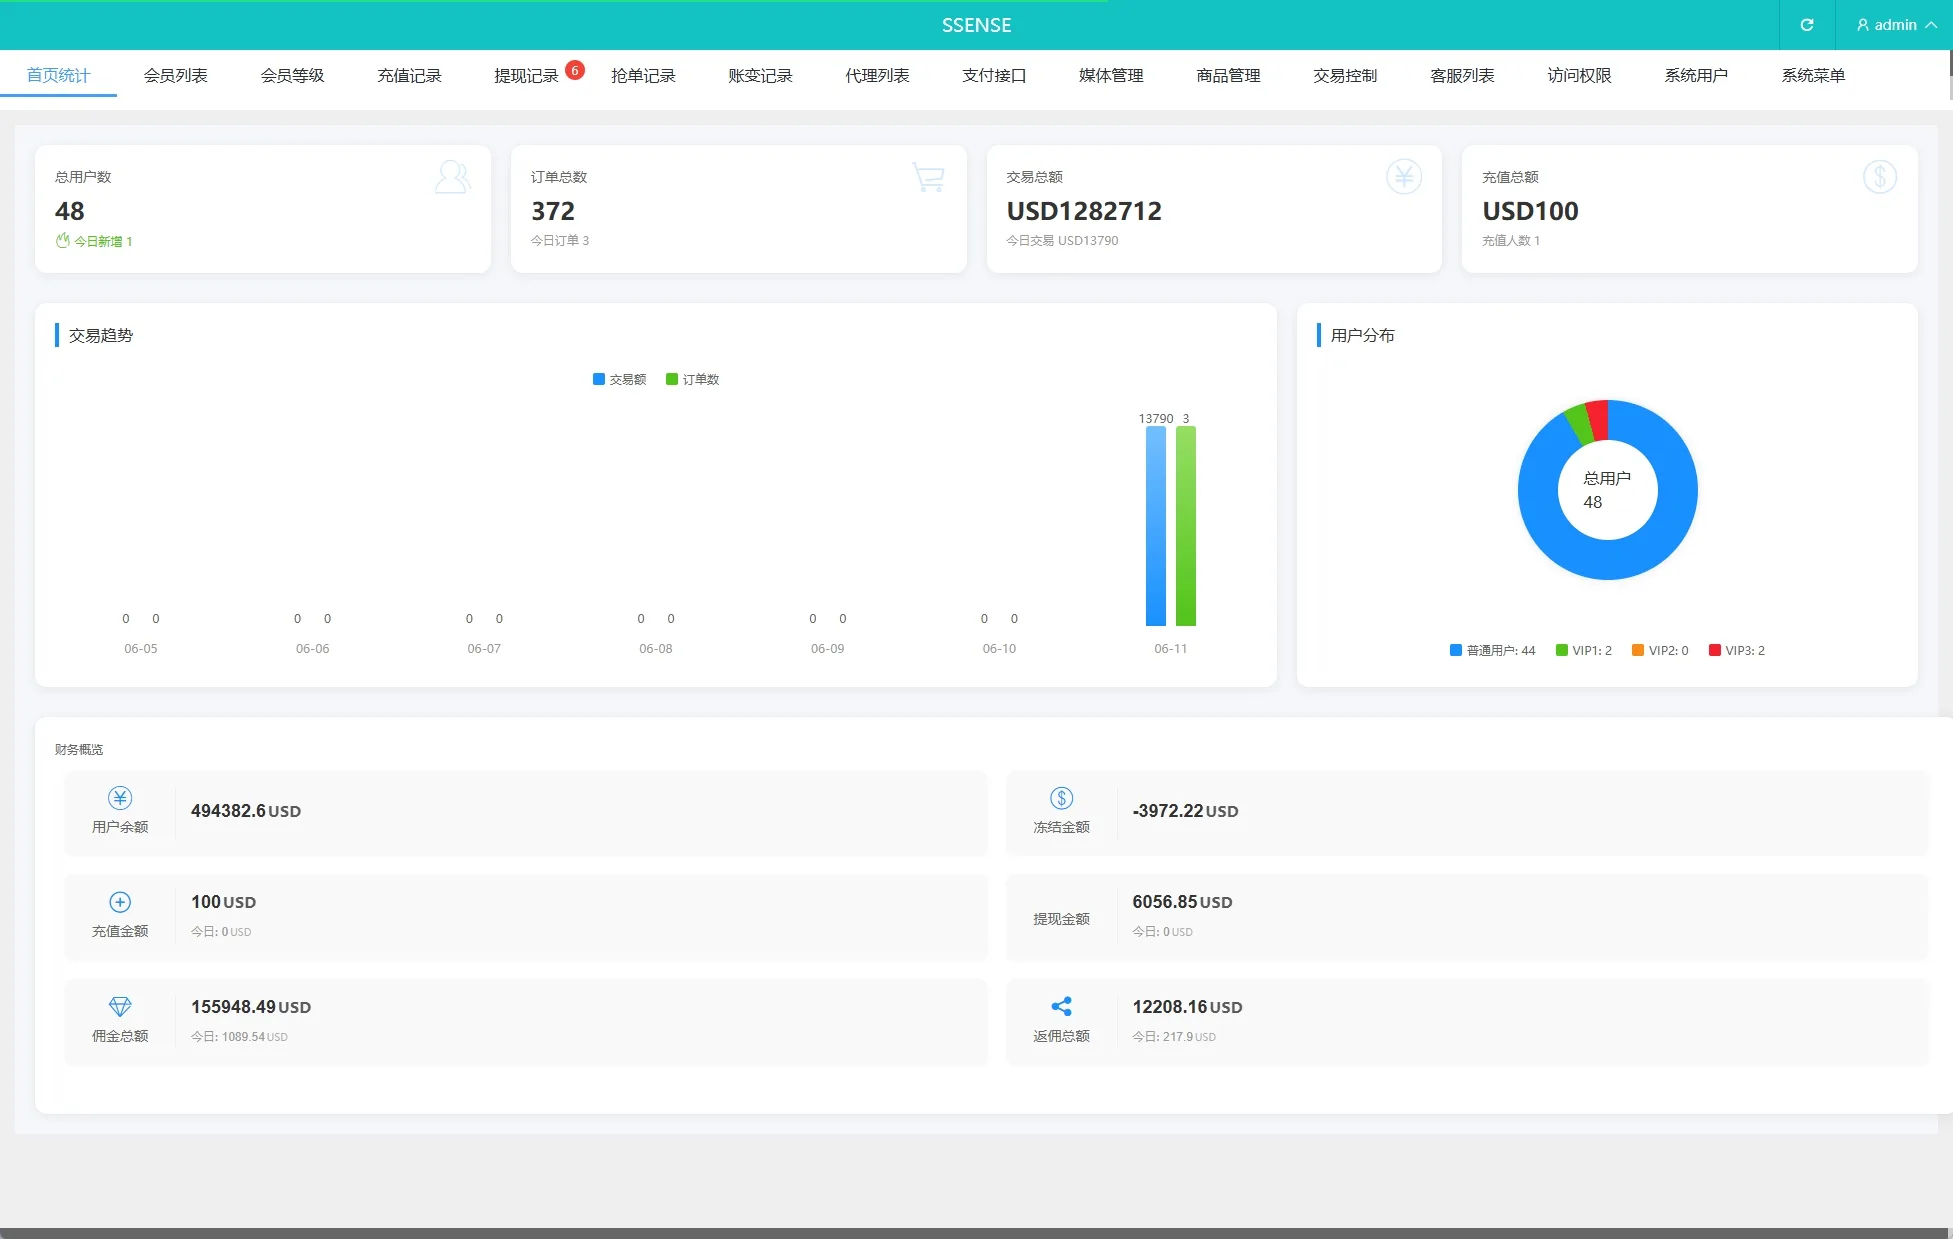Toggle 订单数 series in chart legend
This screenshot has width=1953, height=1239.
click(692, 379)
